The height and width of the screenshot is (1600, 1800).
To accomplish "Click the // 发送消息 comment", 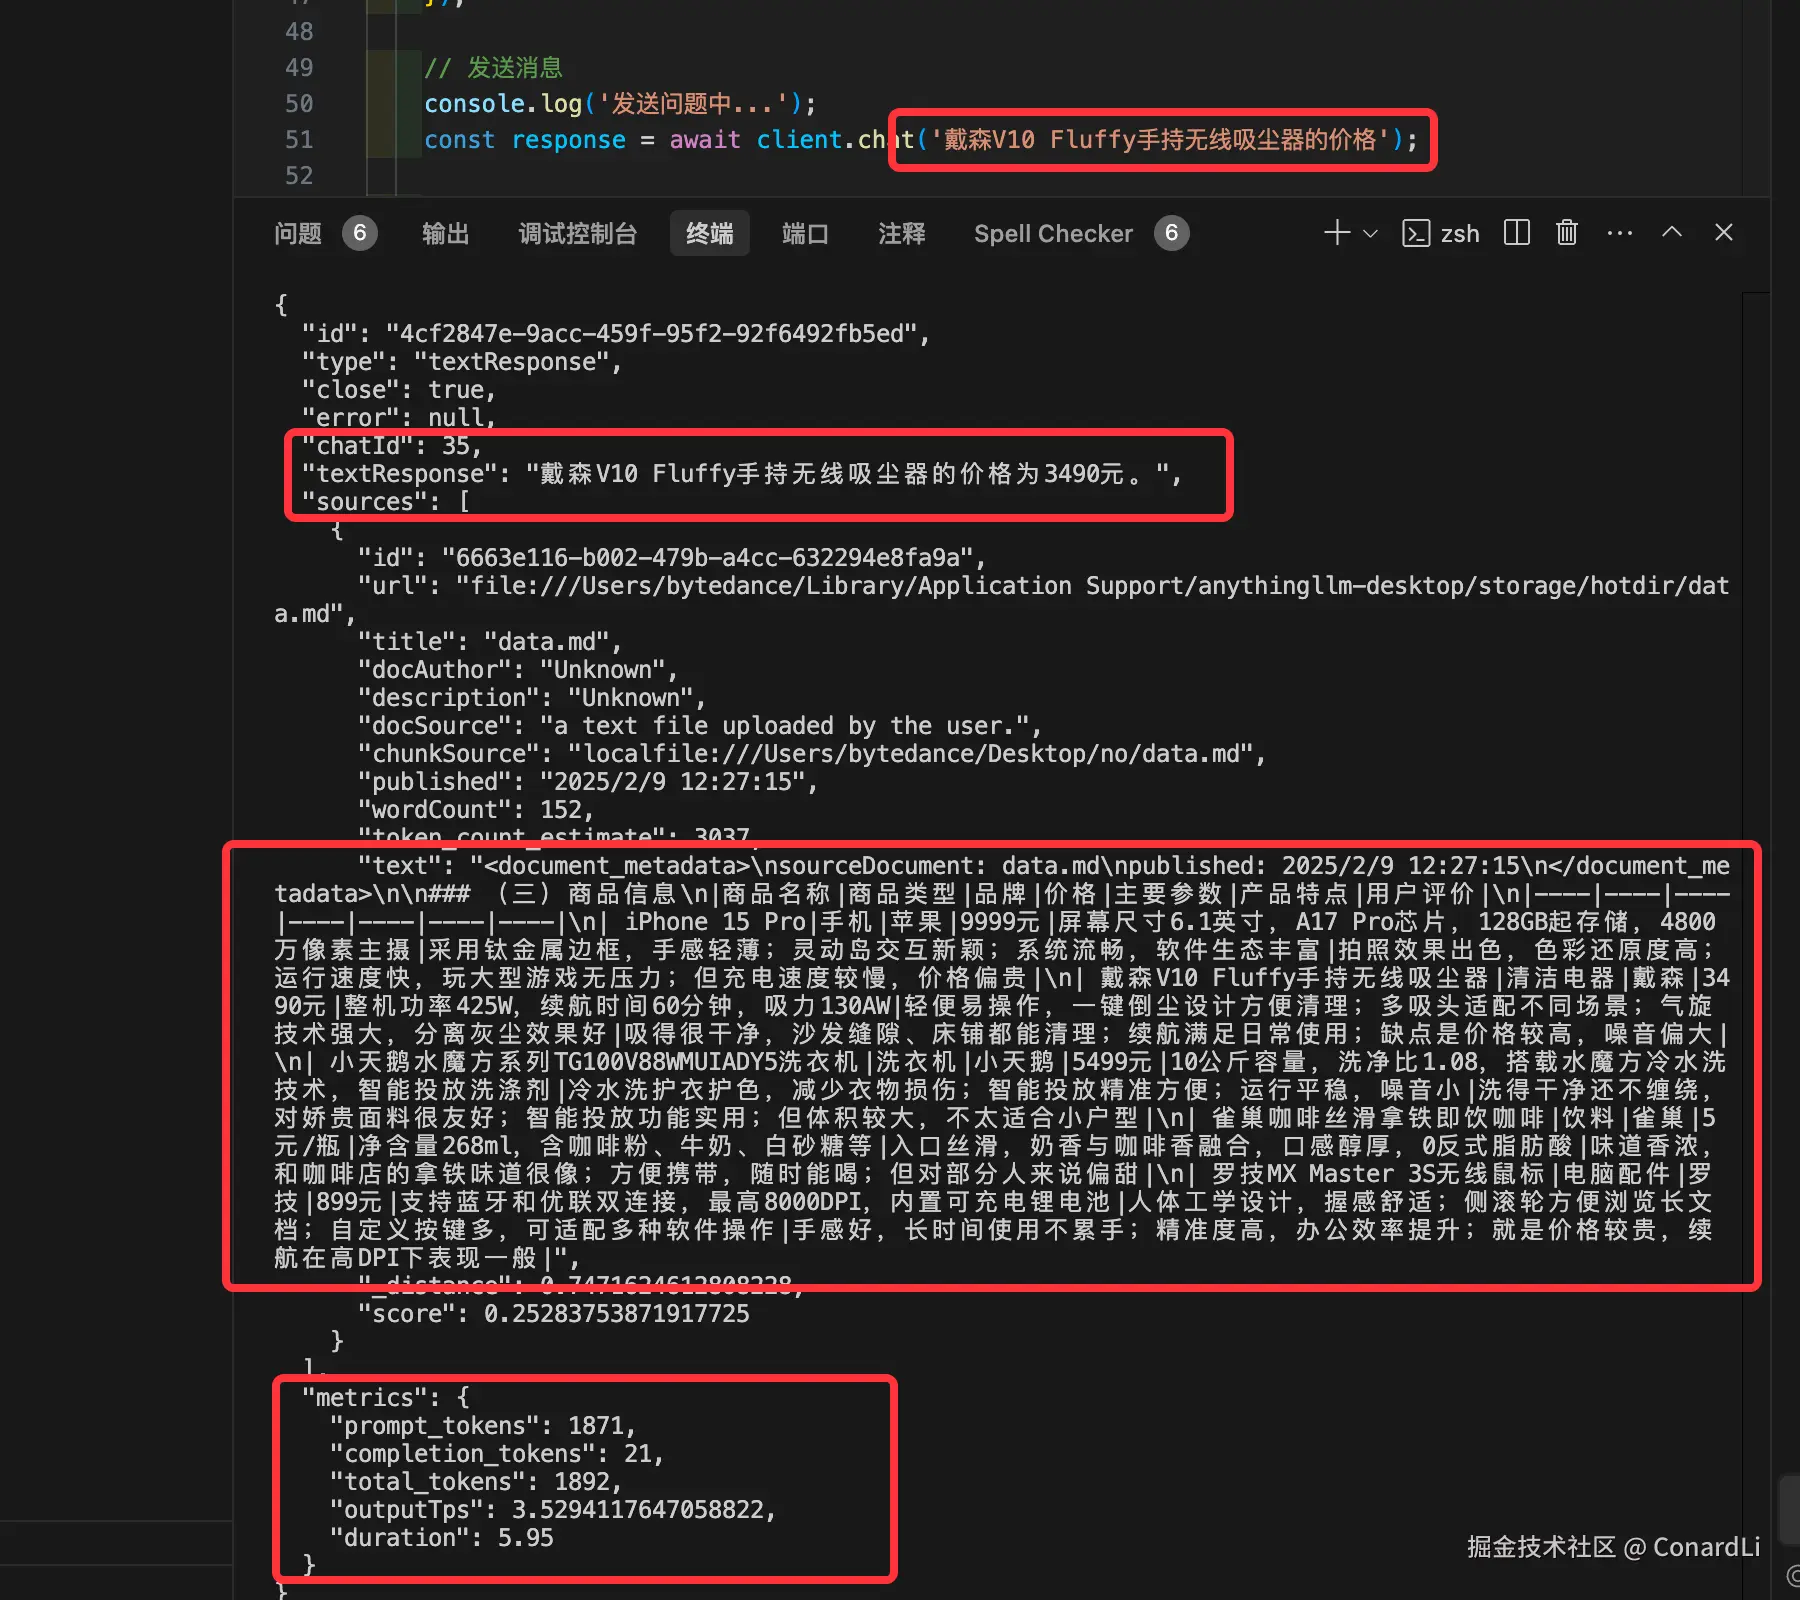I will click(x=493, y=68).
